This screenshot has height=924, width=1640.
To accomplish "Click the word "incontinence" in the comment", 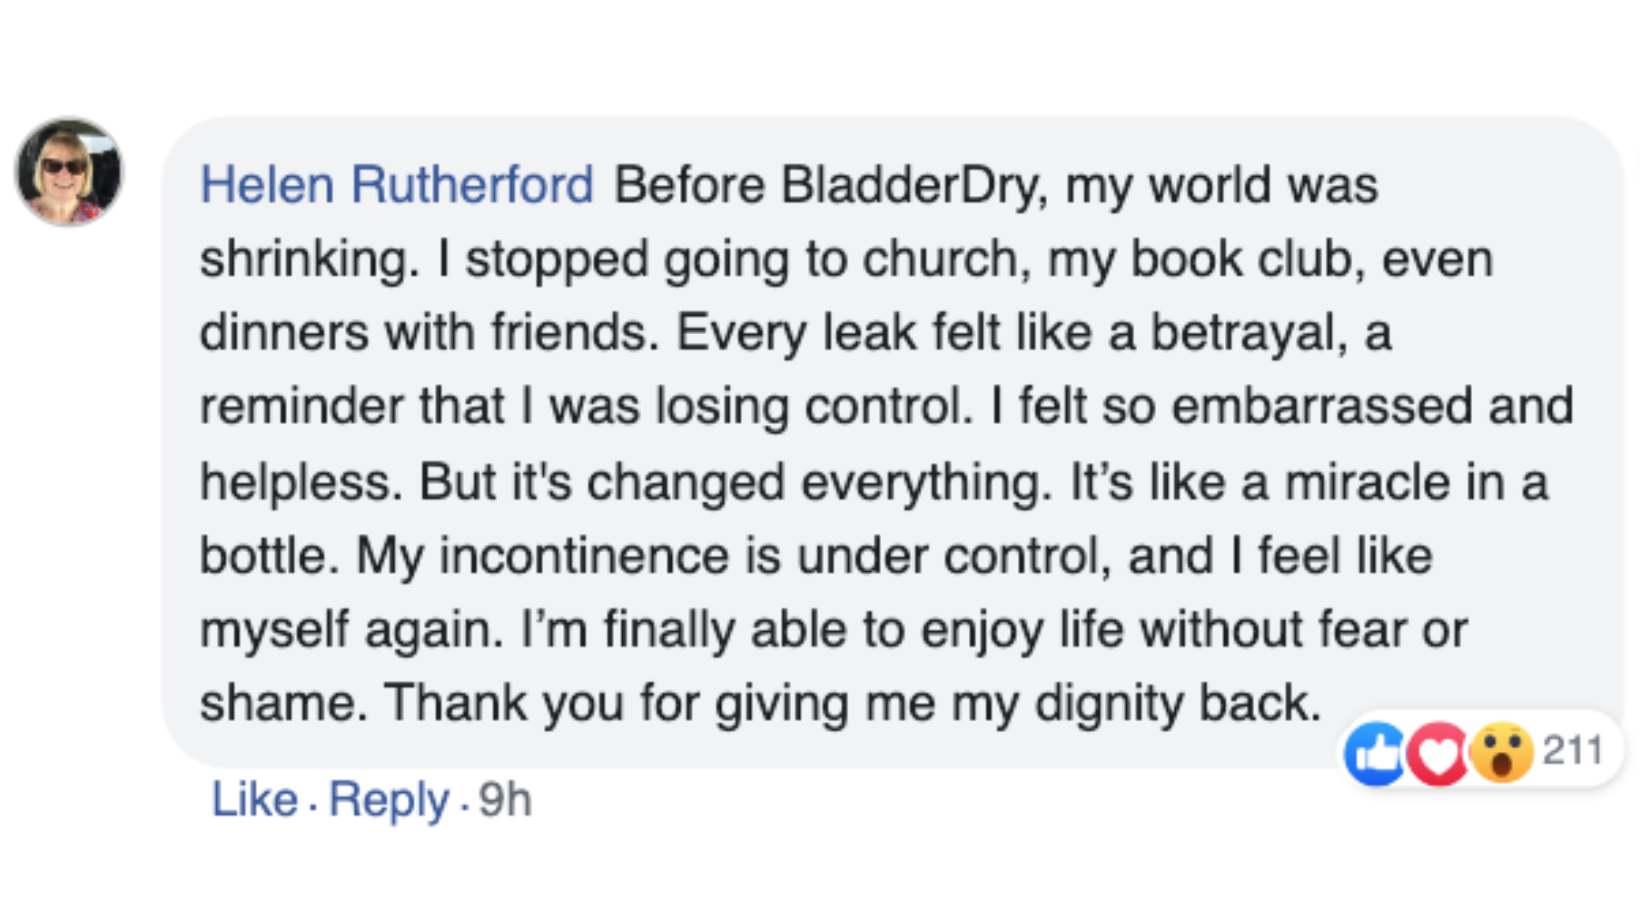I will (x=584, y=556).
